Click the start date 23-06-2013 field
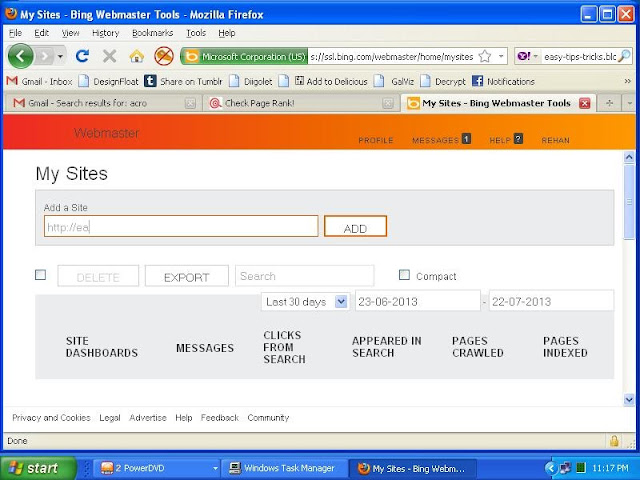This screenshot has width=640, height=480. 418,302
